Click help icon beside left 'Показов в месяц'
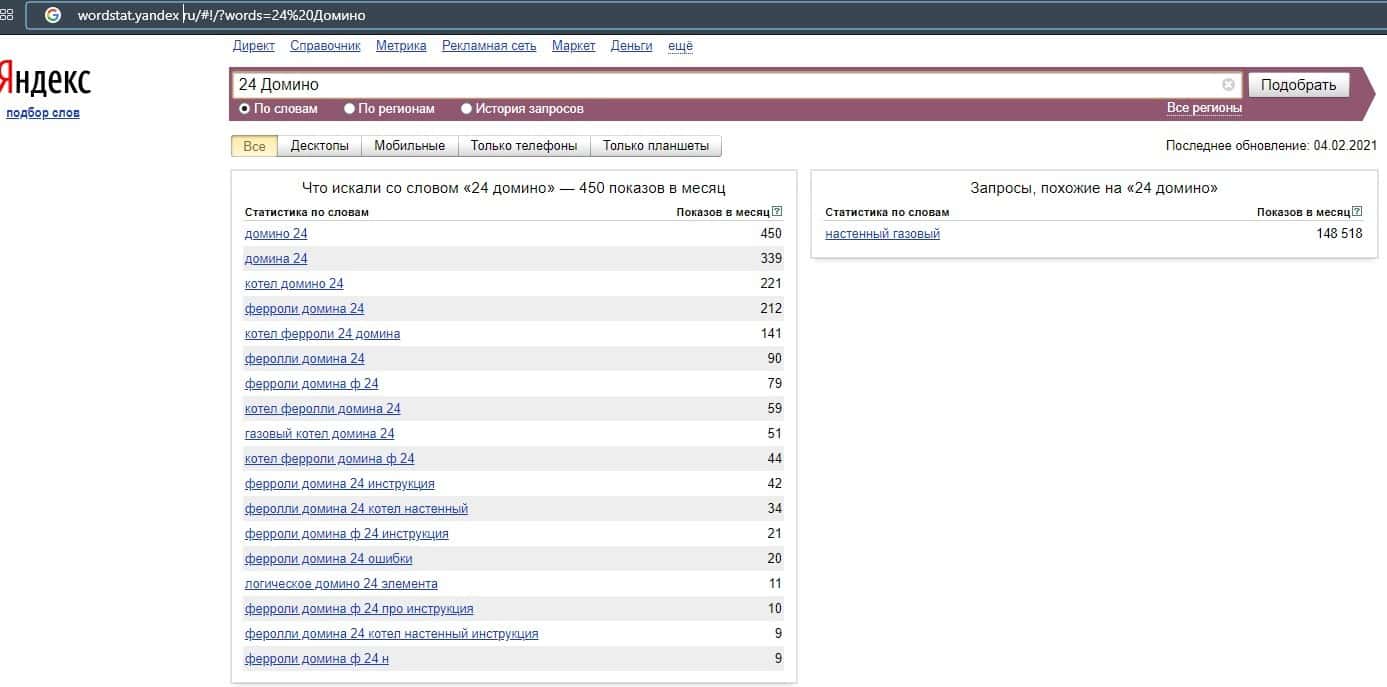 [777, 212]
